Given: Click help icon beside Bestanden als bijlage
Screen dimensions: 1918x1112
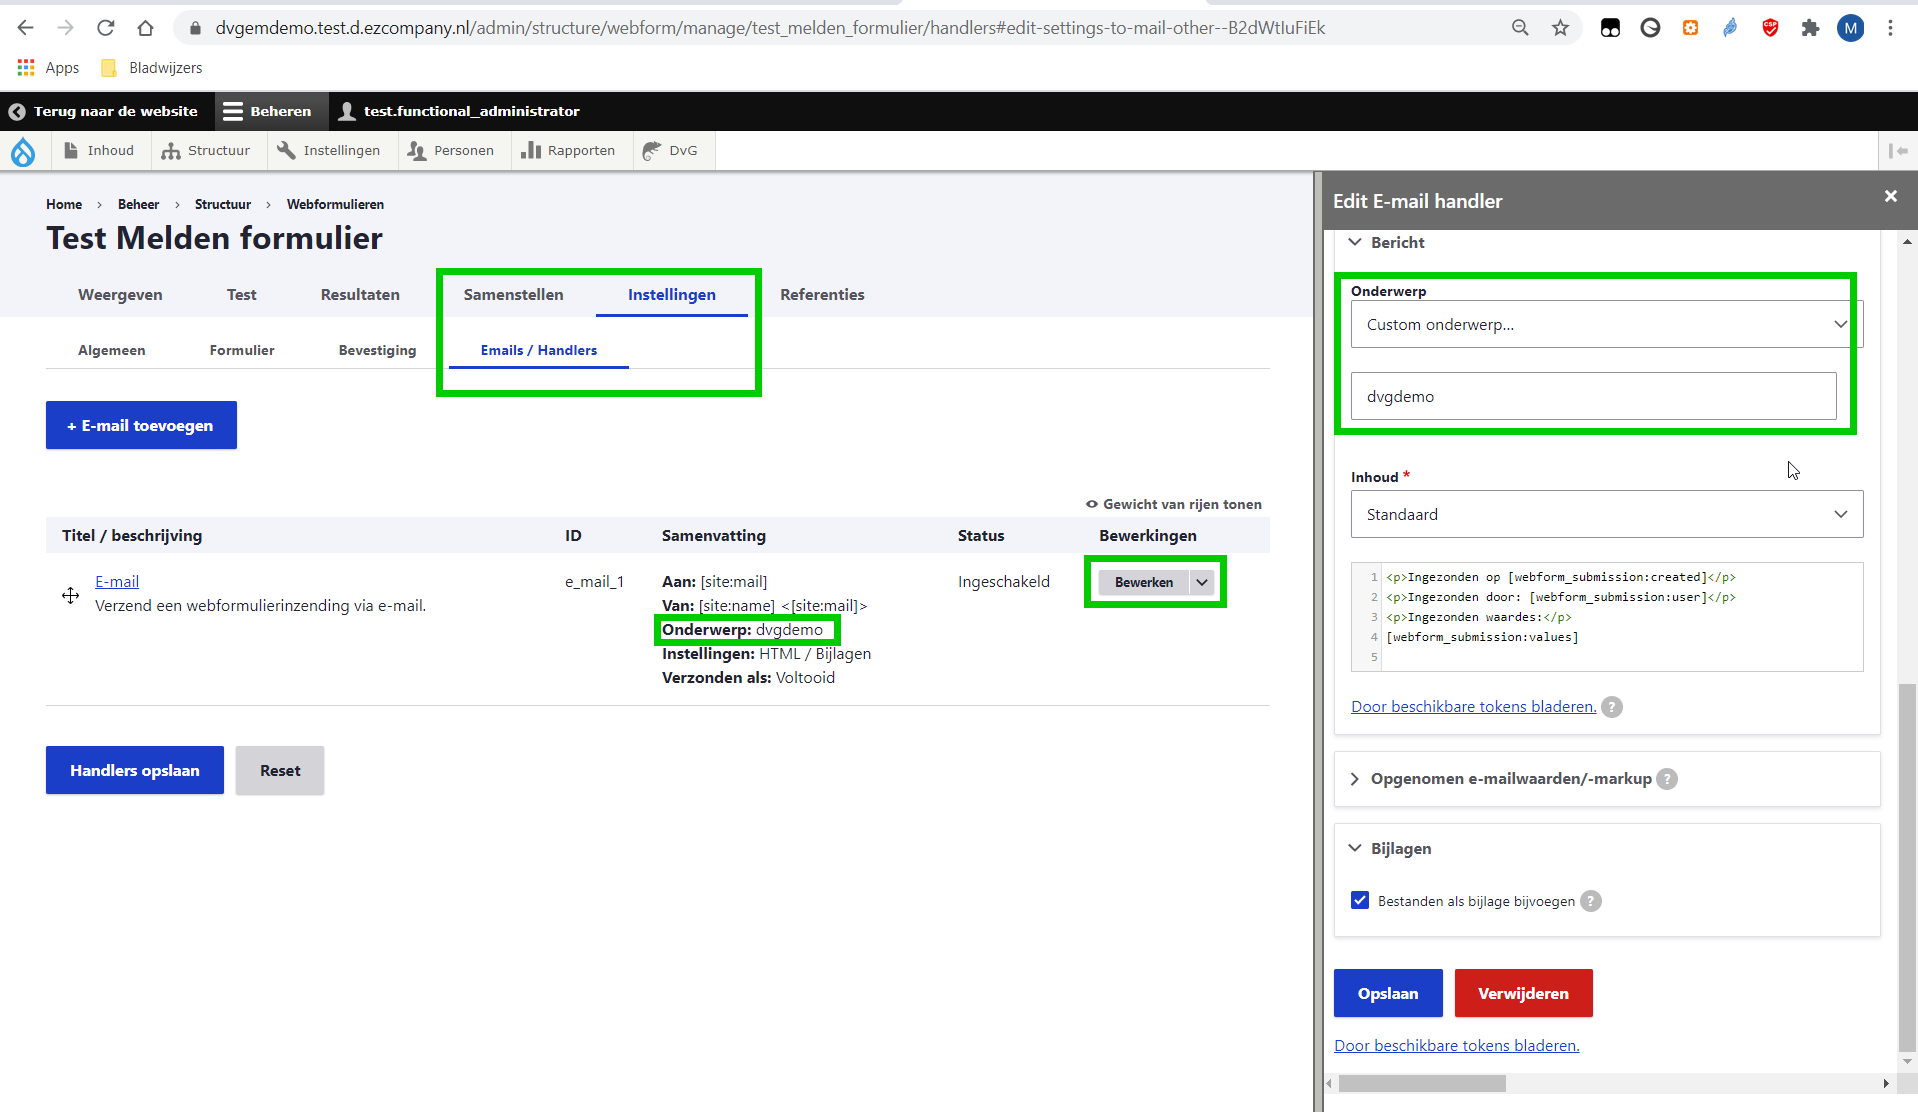Looking at the screenshot, I should click(x=1590, y=901).
